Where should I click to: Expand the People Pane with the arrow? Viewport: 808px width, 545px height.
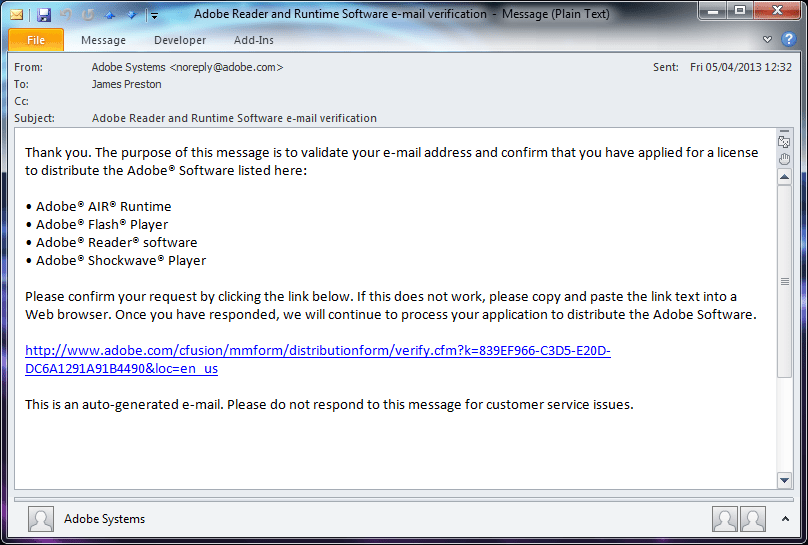tap(785, 519)
